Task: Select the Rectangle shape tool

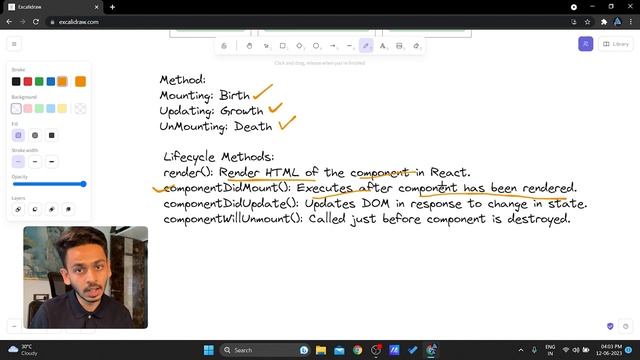Action: [283, 46]
